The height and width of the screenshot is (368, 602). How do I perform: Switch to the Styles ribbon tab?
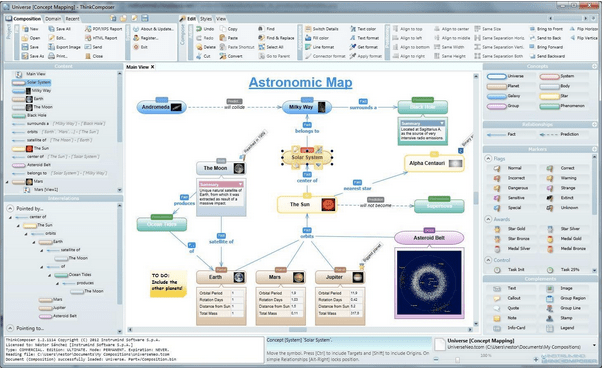tap(206, 19)
